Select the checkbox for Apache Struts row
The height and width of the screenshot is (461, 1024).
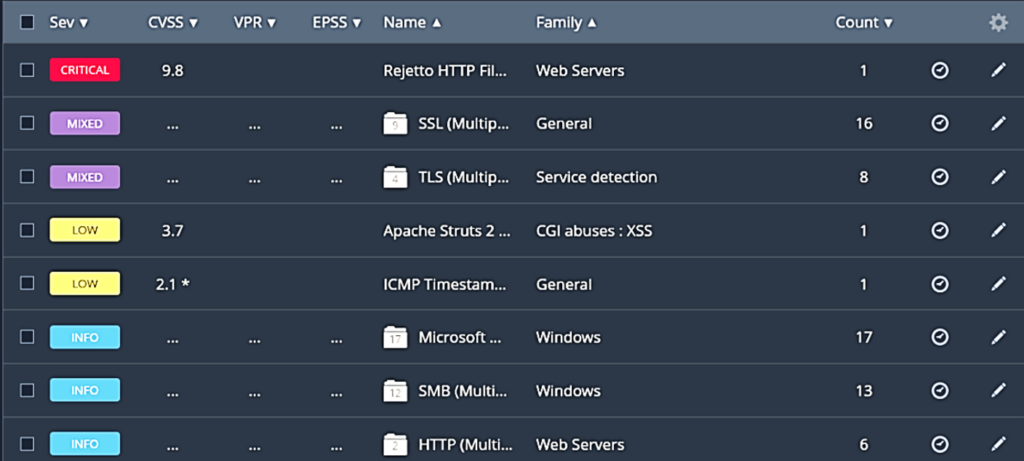pos(27,230)
